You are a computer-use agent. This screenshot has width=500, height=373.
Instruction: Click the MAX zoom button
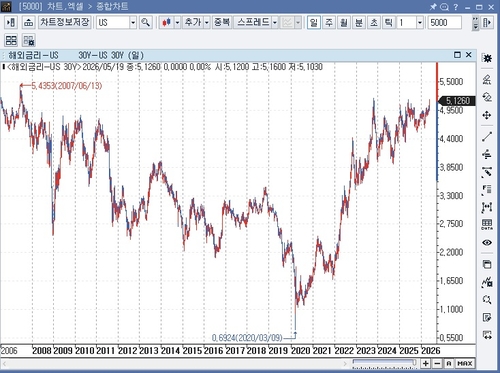[x=465, y=363]
